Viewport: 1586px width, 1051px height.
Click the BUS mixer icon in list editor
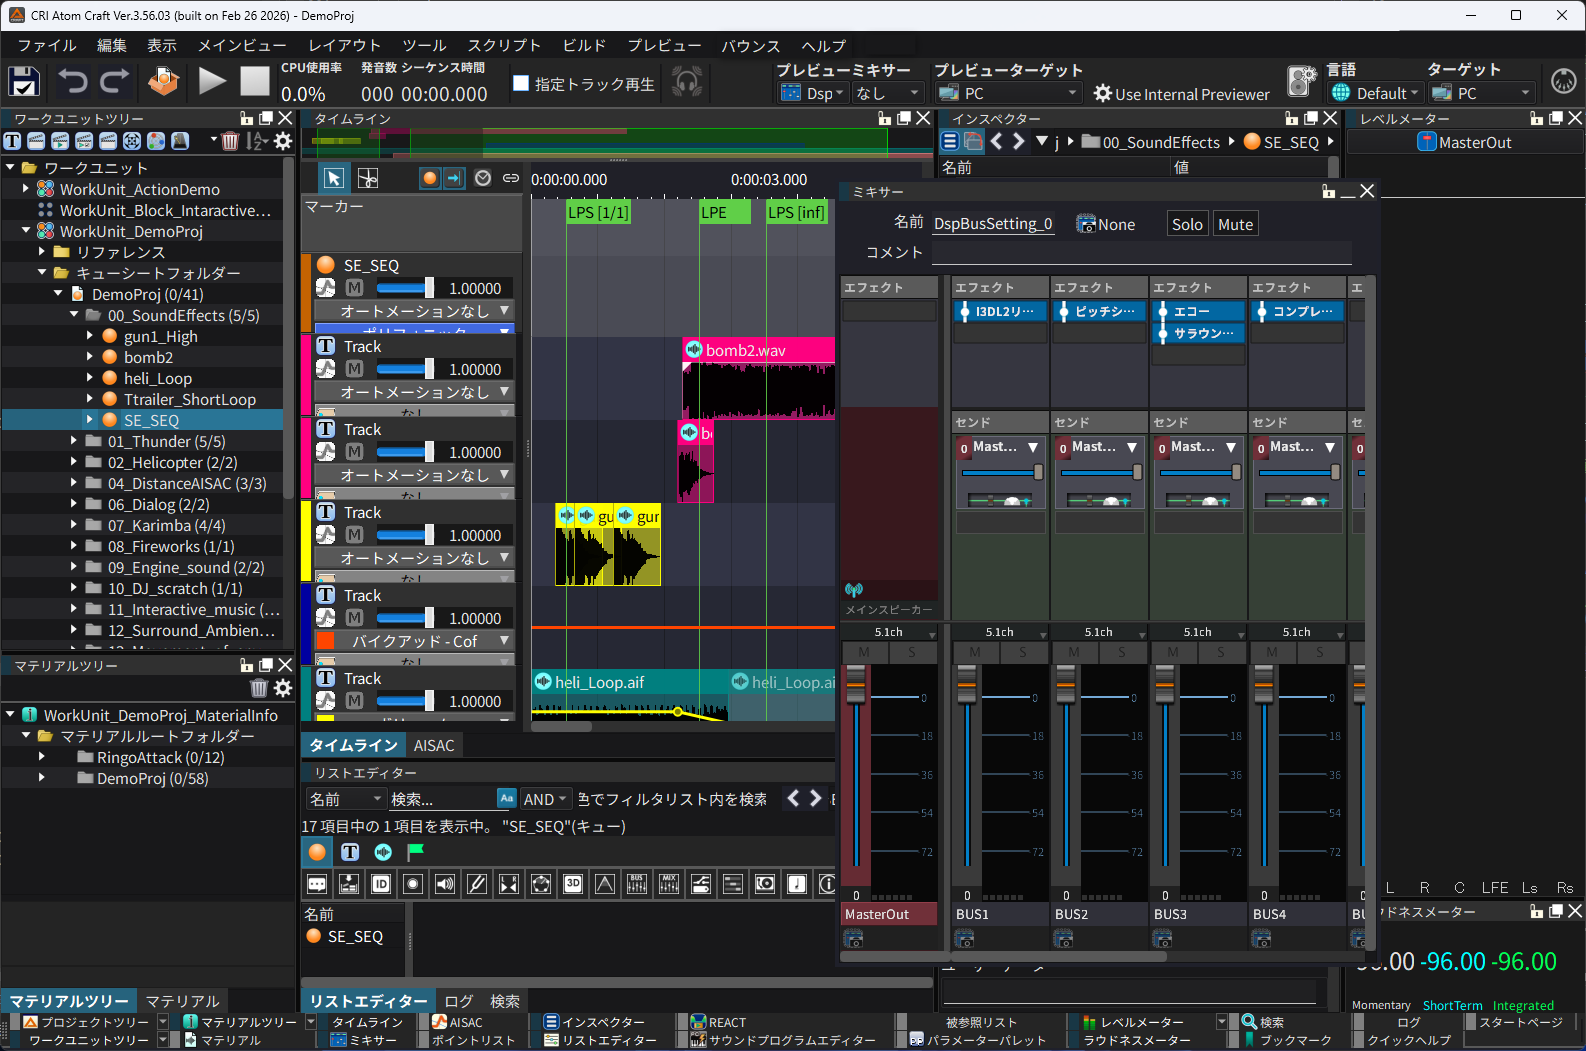[x=637, y=884]
